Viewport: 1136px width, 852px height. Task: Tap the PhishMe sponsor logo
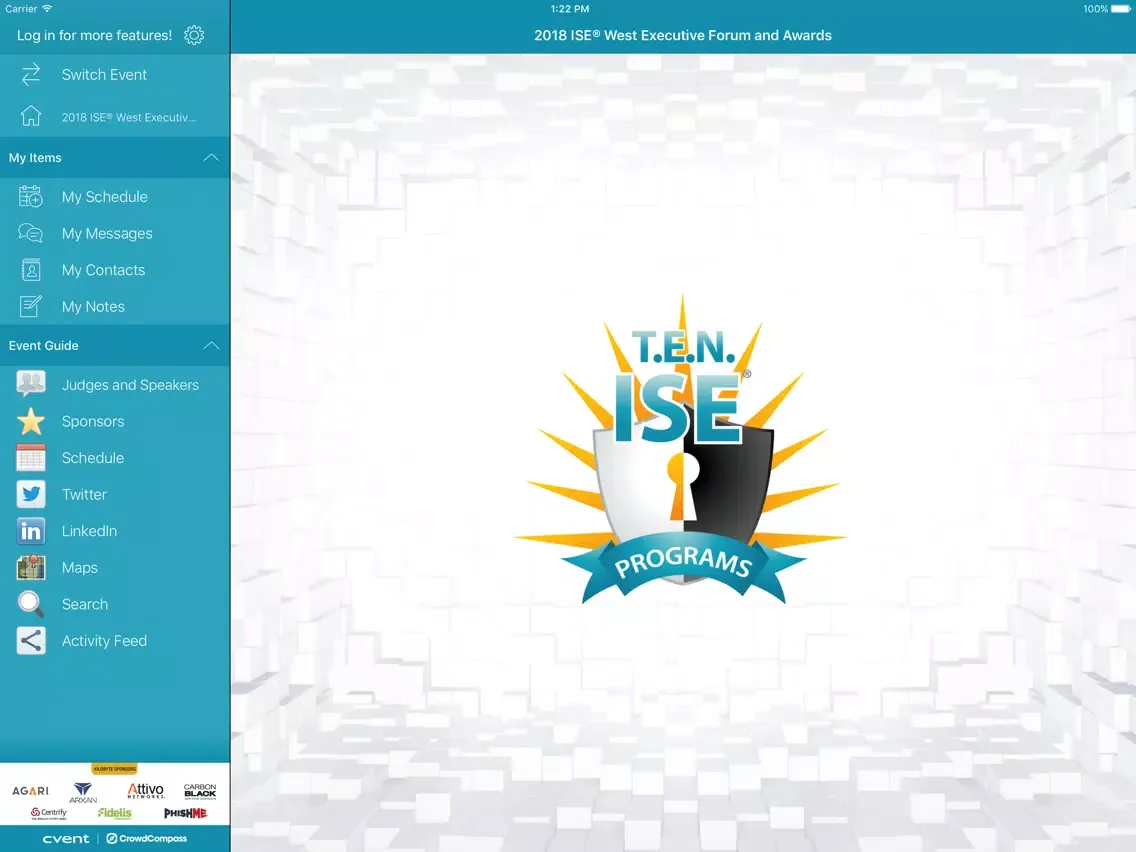point(185,813)
